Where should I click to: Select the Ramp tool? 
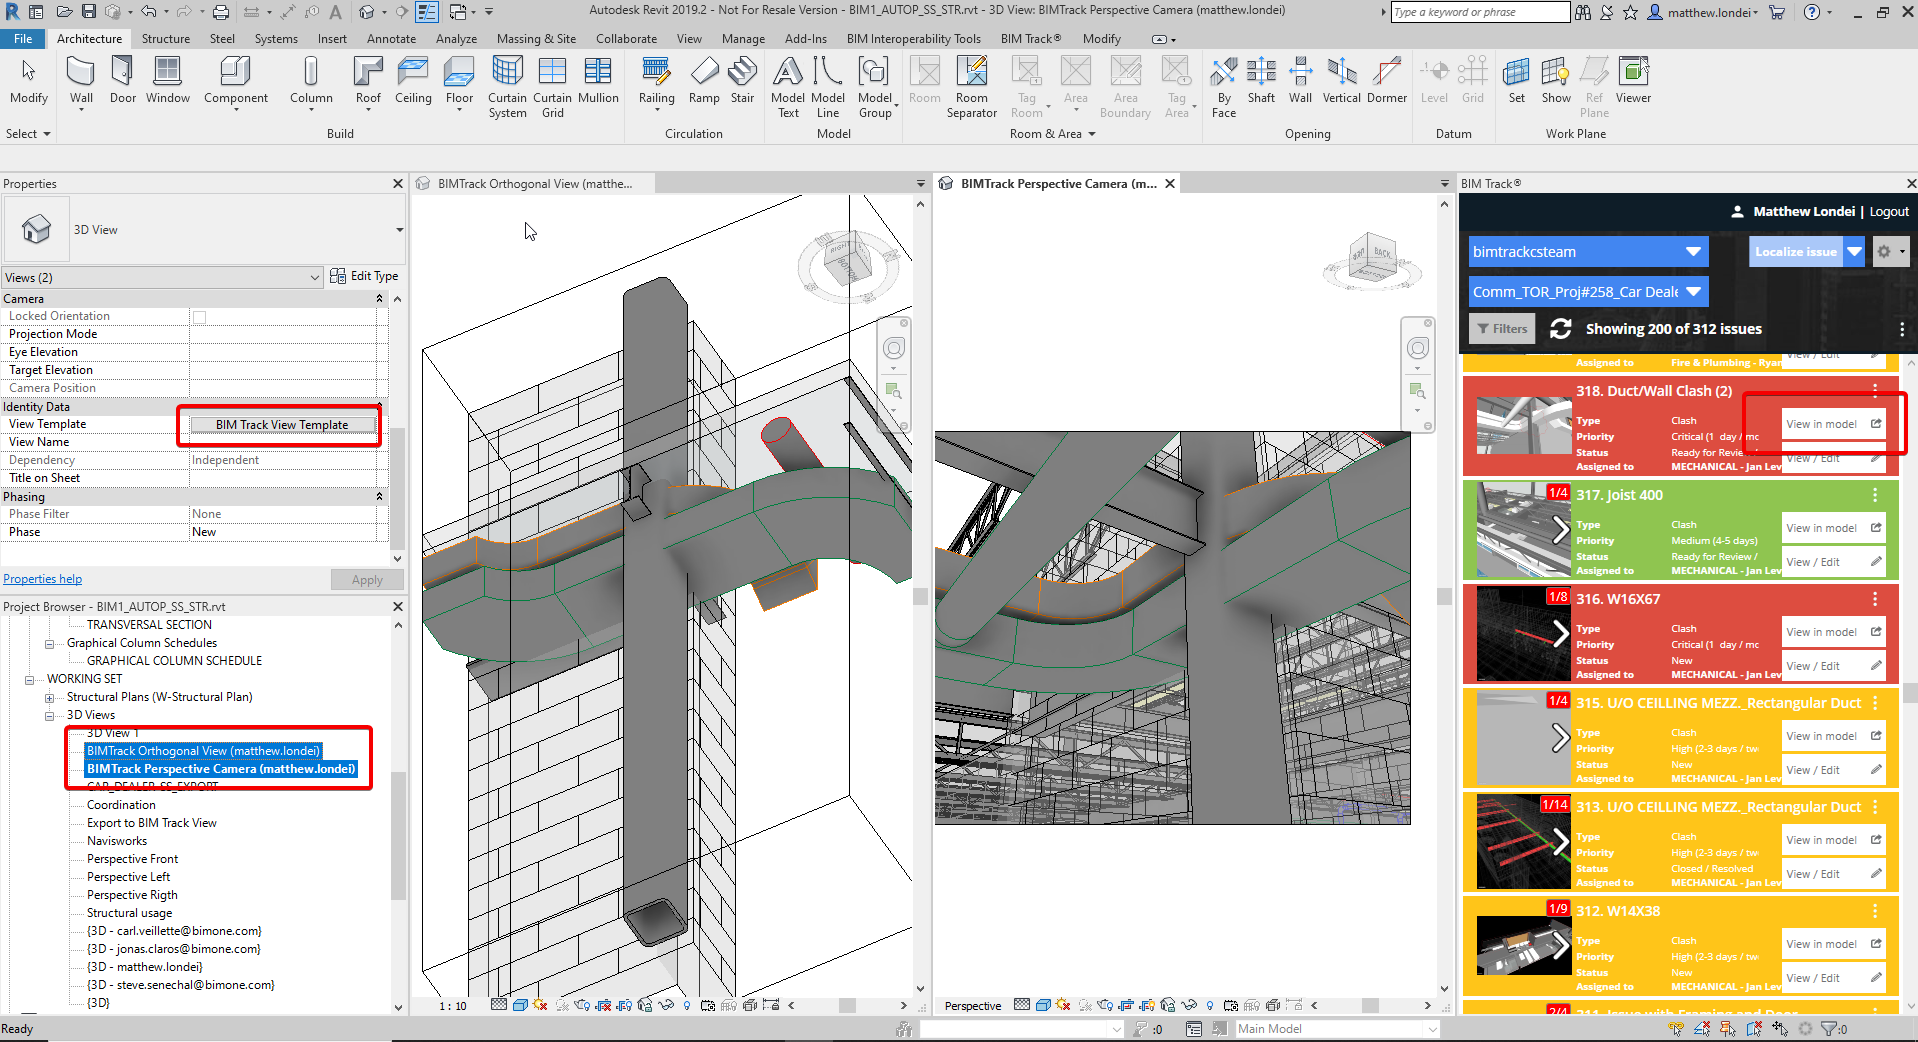(704, 80)
